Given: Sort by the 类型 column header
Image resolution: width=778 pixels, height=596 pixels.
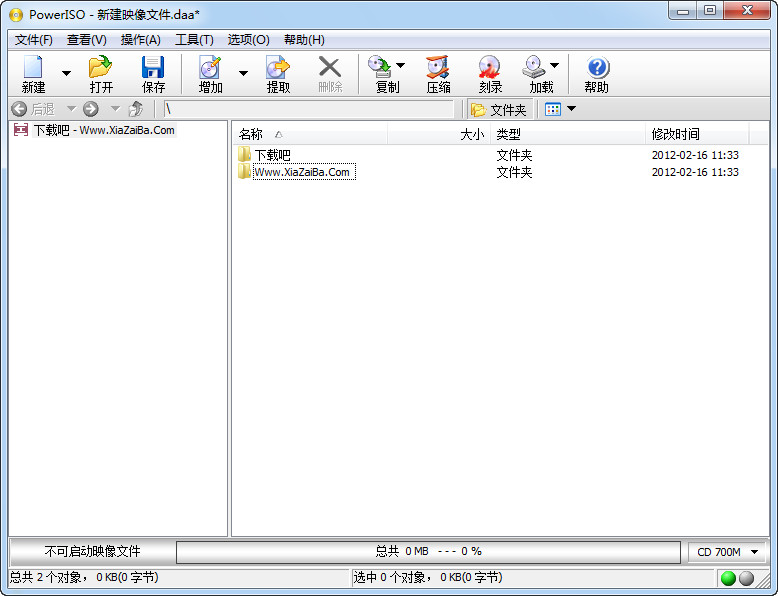Looking at the screenshot, I should [x=568, y=134].
